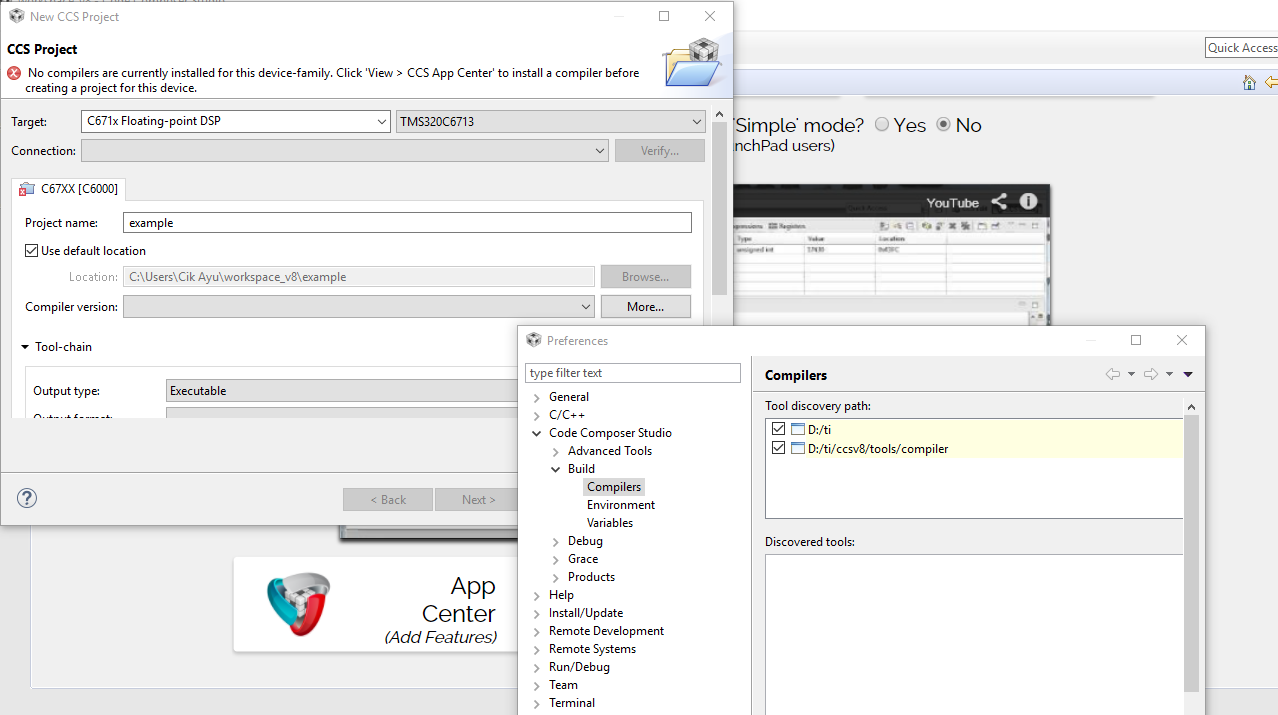Expand the General preferences node
This screenshot has height=715, width=1278.
click(537, 397)
